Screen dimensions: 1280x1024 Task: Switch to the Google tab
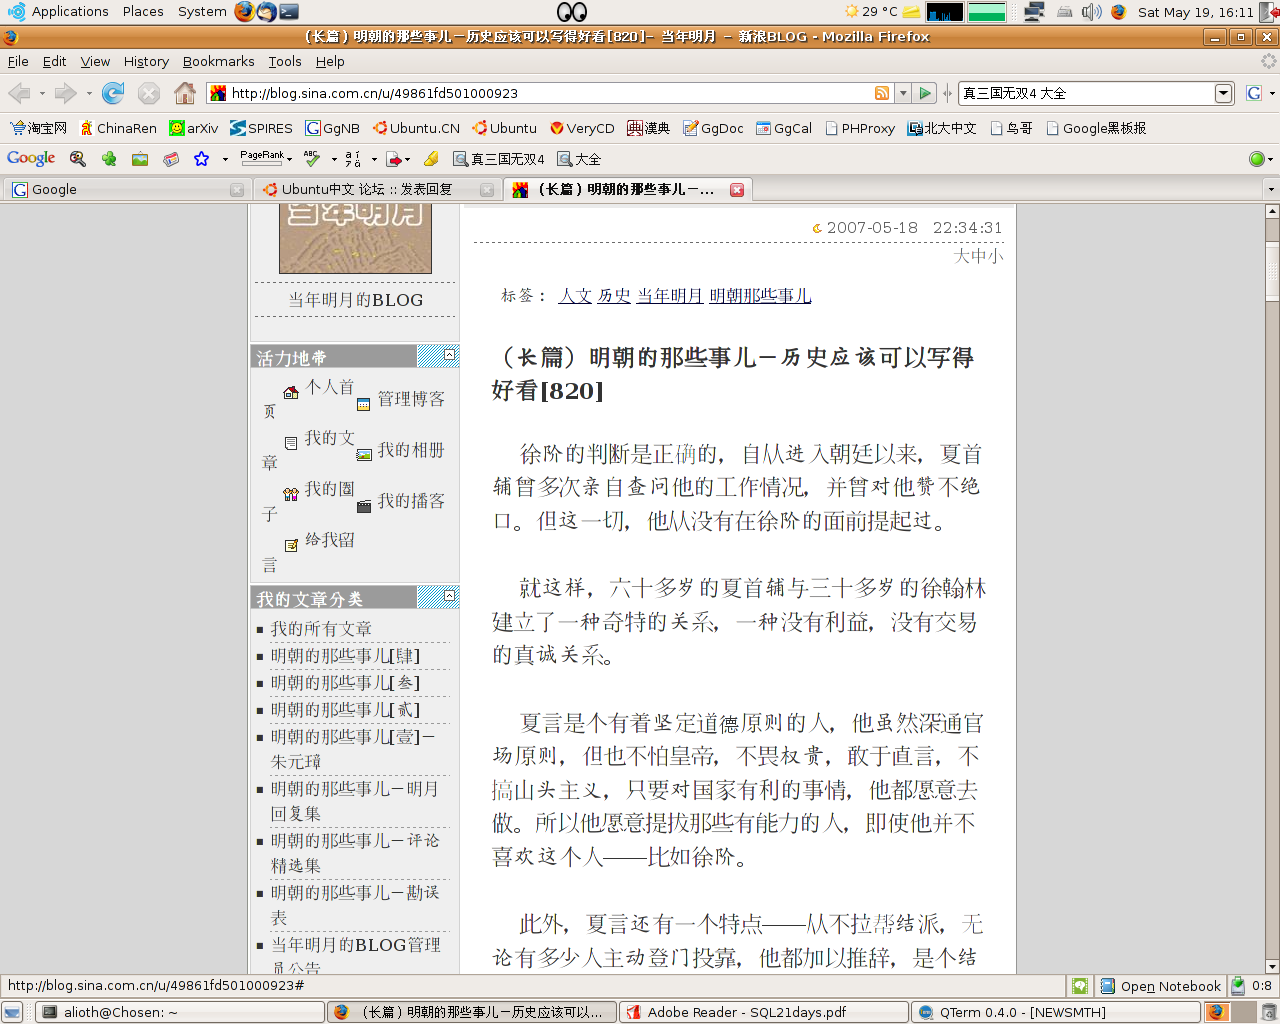126,189
